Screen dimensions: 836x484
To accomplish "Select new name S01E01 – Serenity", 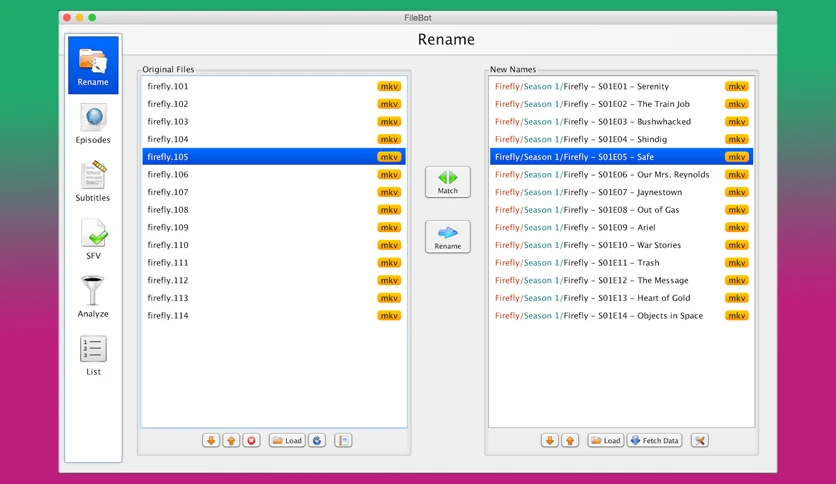I will 621,86.
